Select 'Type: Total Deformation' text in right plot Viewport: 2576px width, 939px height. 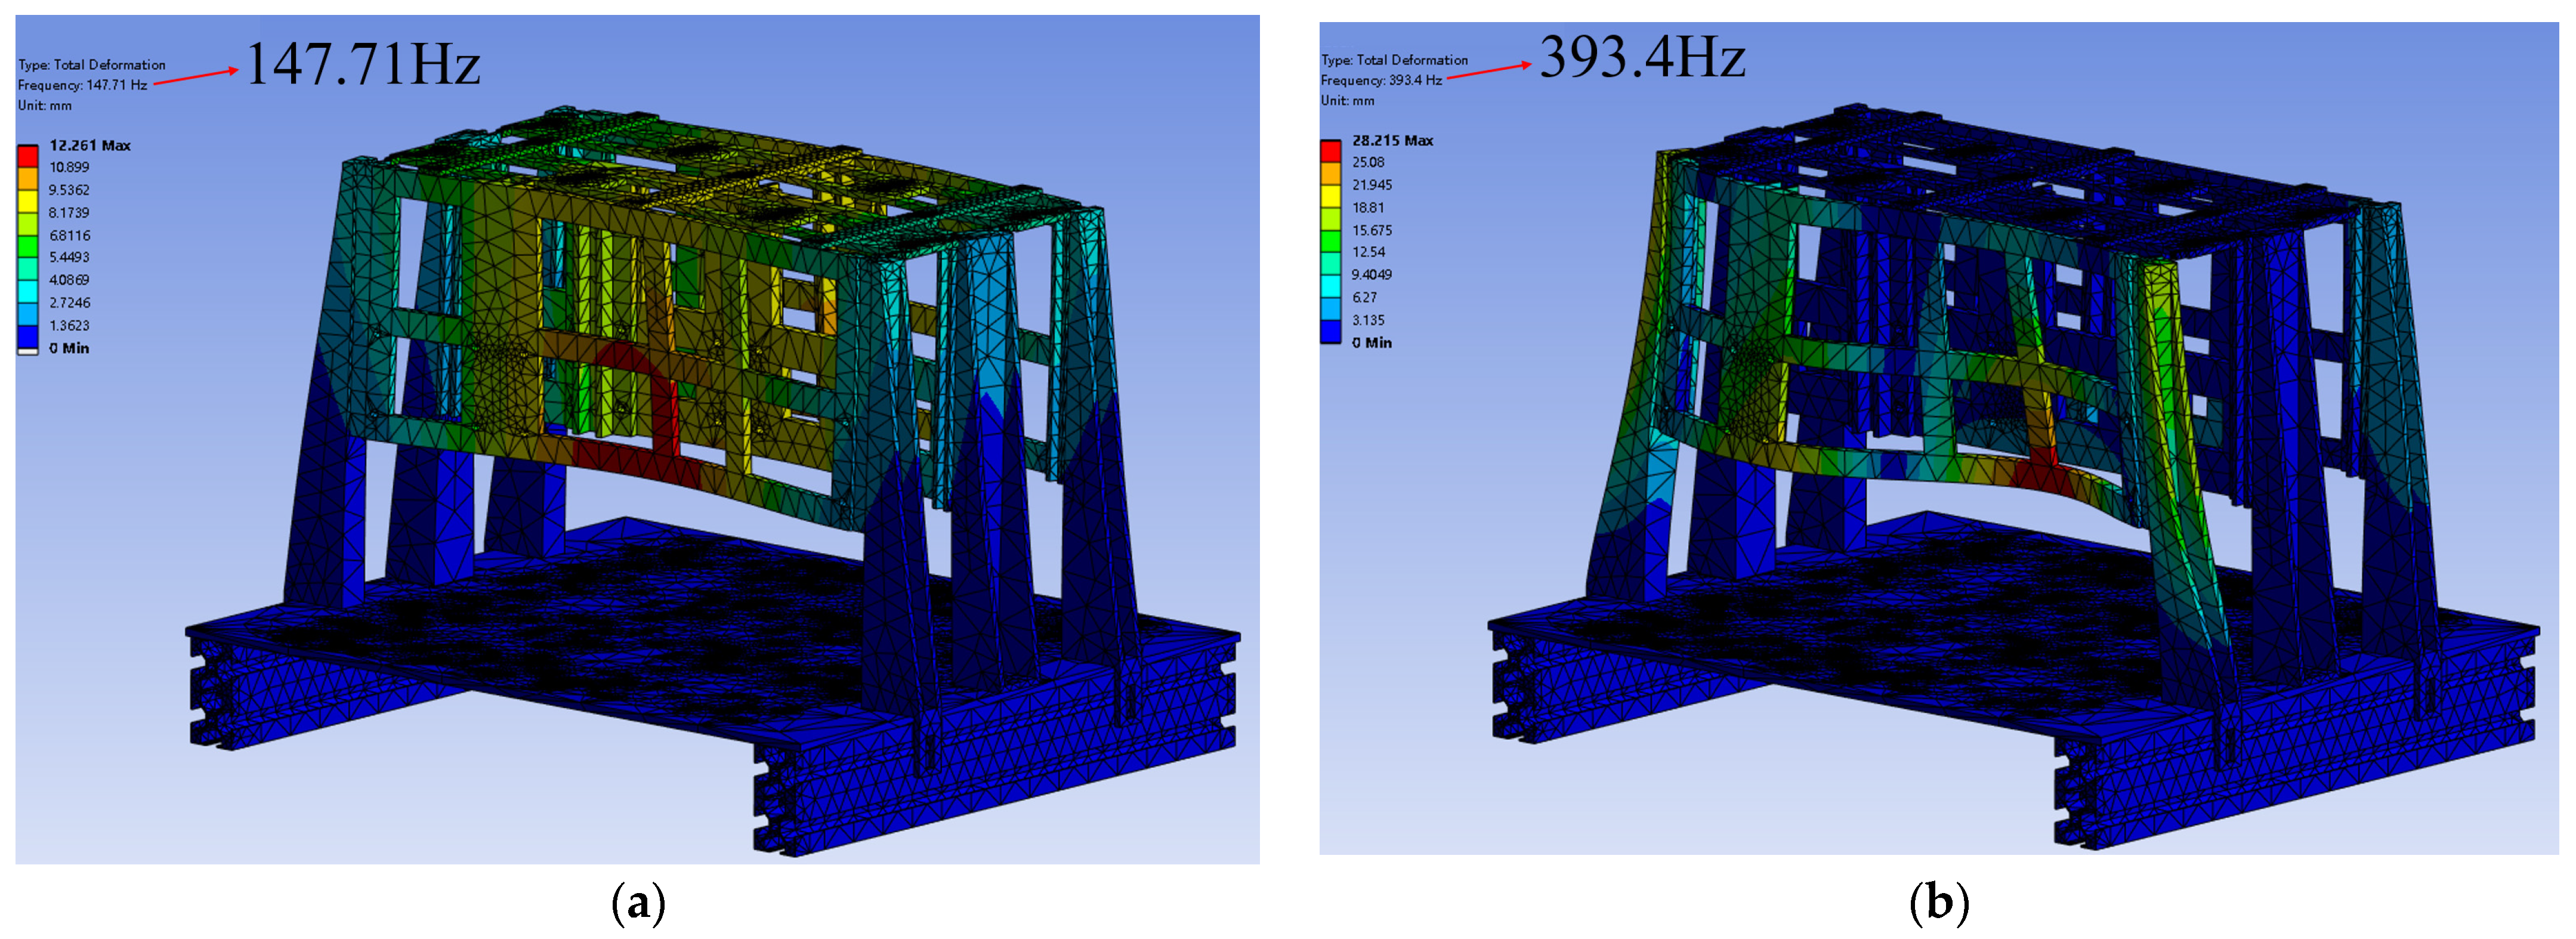click(1394, 60)
